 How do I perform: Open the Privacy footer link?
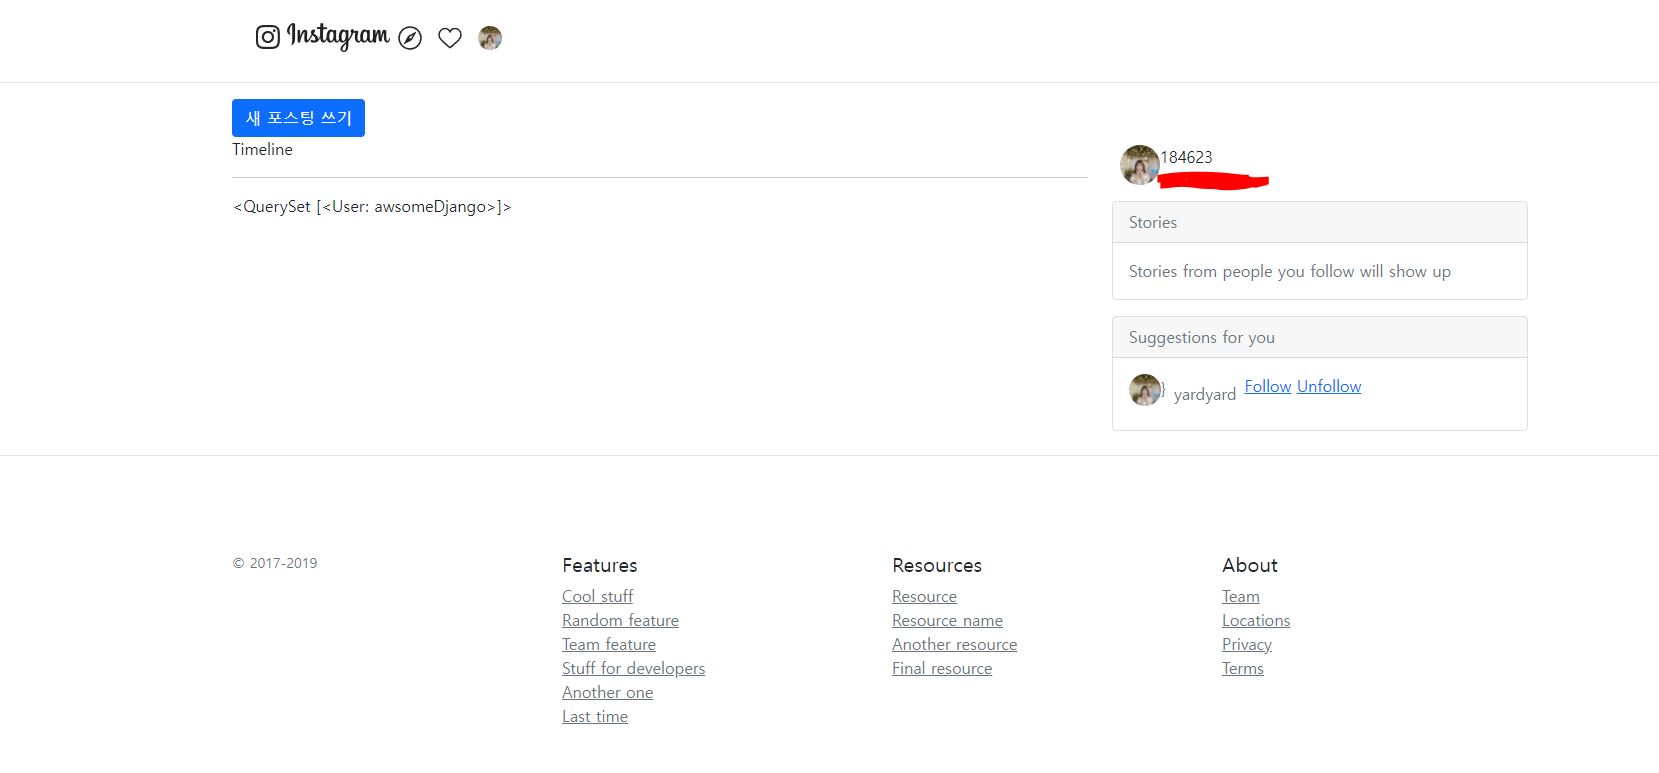tap(1247, 644)
